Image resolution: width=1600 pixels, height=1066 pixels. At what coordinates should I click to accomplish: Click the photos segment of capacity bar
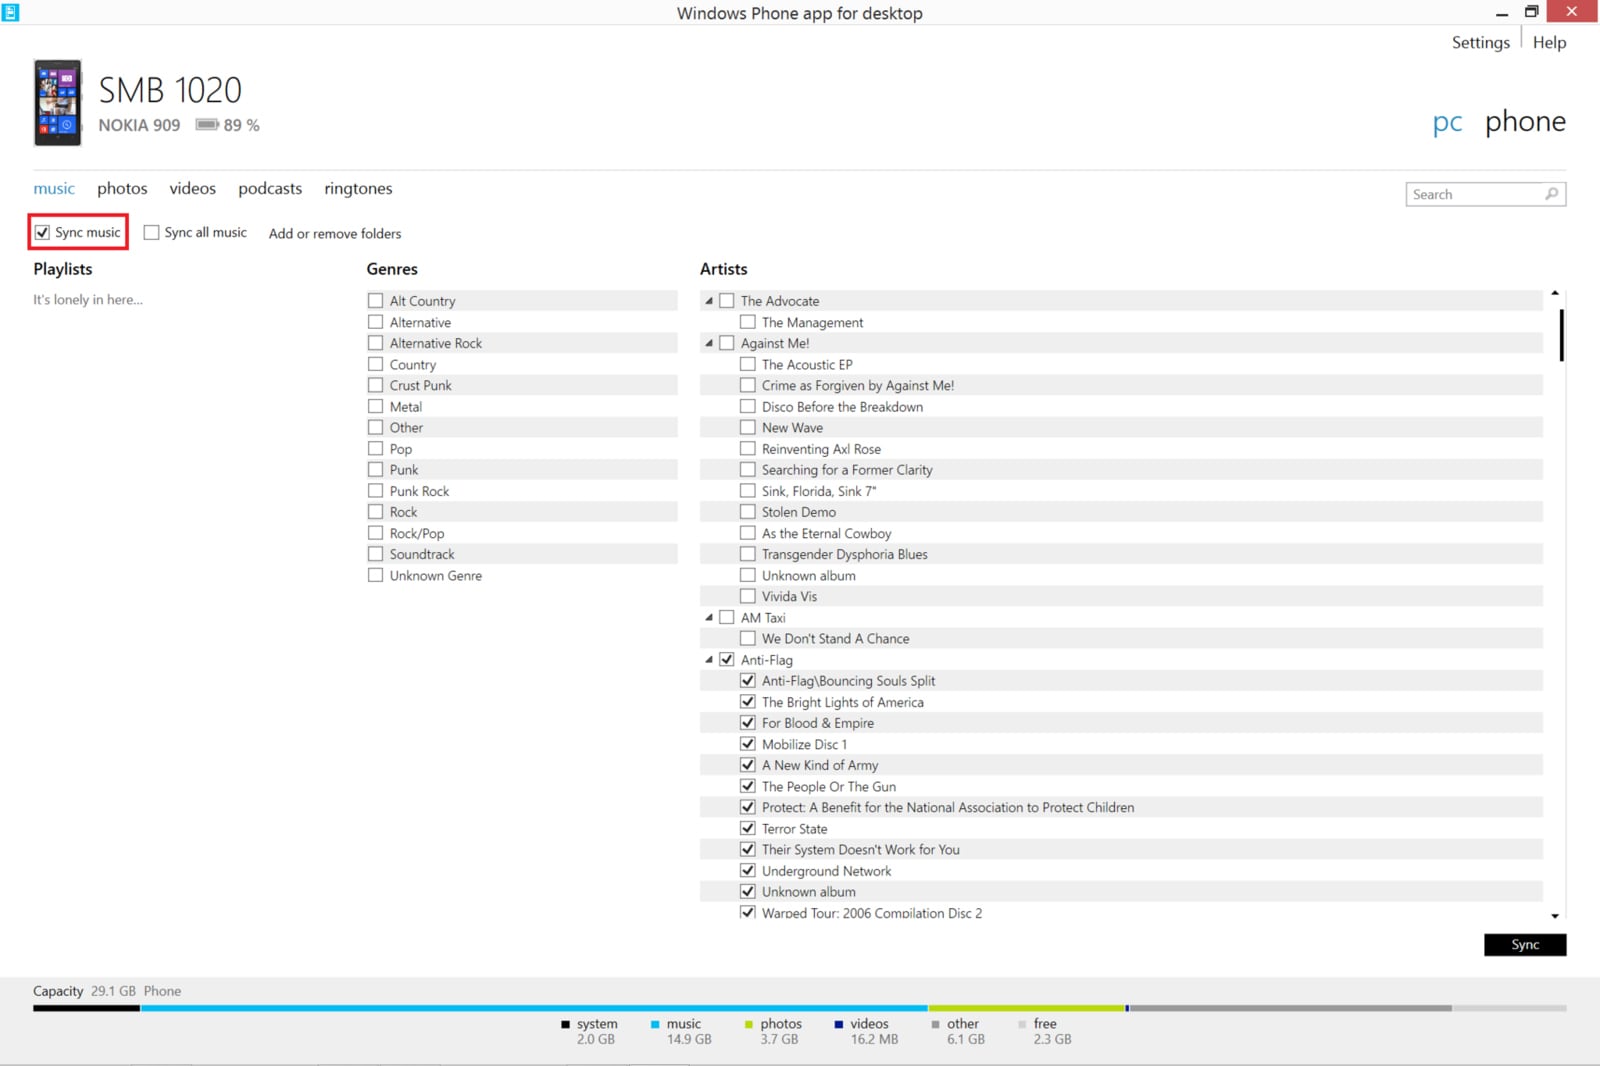tap(1026, 1008)
